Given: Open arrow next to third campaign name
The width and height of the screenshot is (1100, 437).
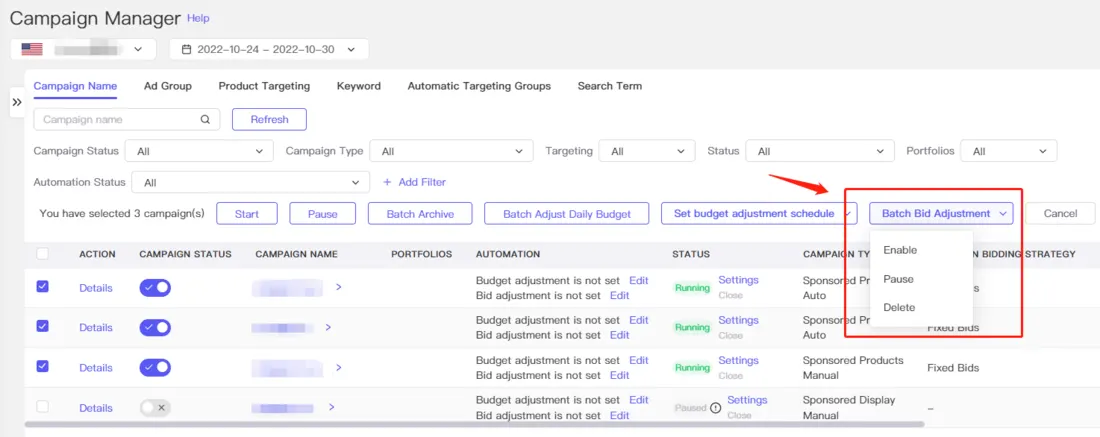Looking at the screenshot, I should 338,367.
